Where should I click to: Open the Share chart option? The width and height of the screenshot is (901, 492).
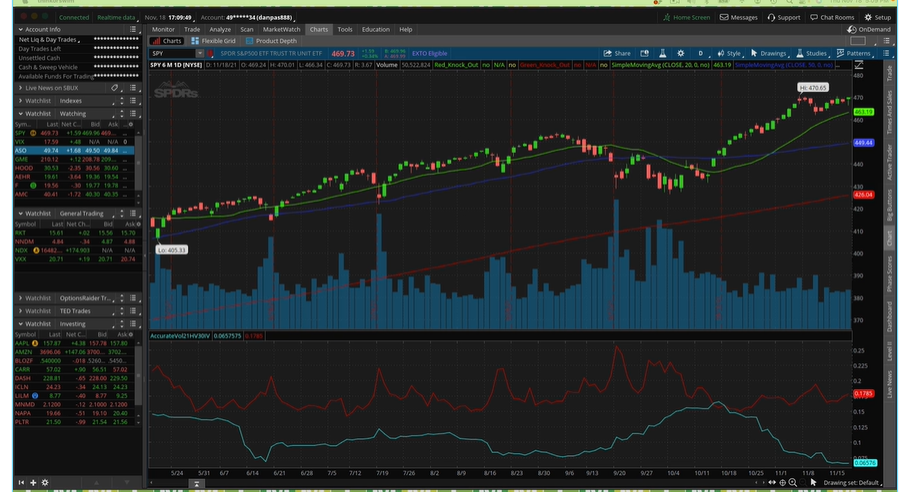(617, 53)
